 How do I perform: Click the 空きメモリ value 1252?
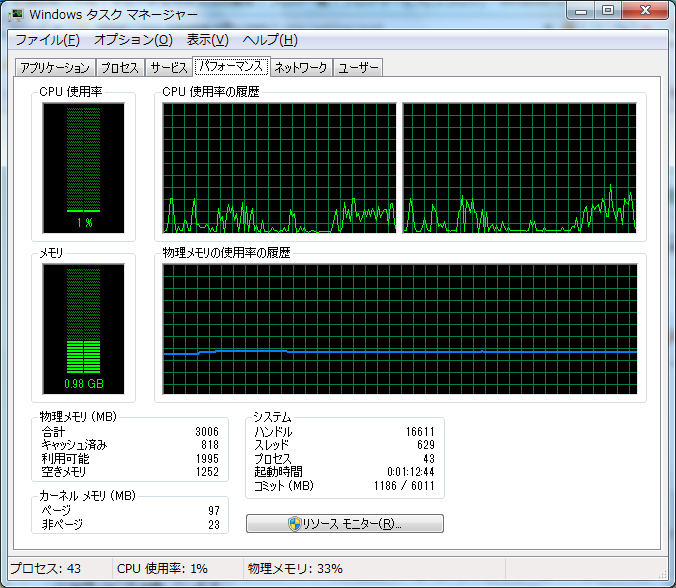207,472
